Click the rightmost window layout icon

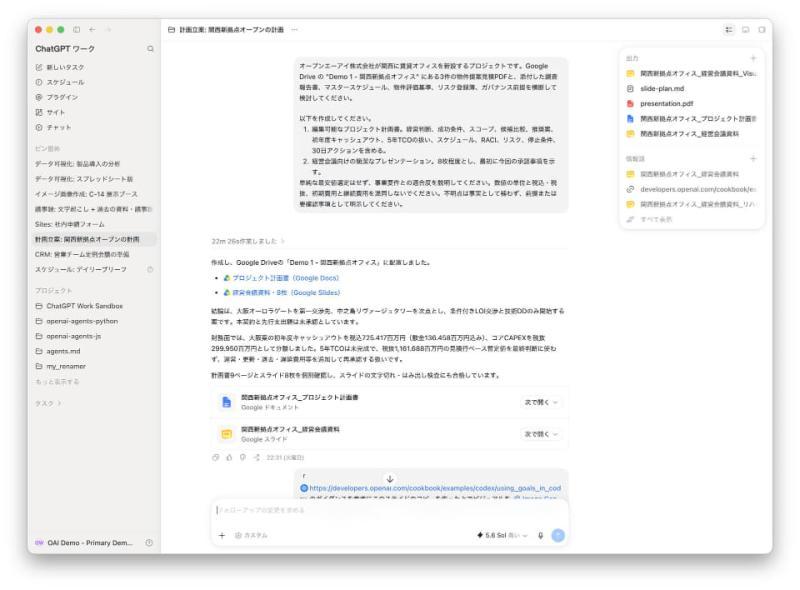click(x=762, y=30)
